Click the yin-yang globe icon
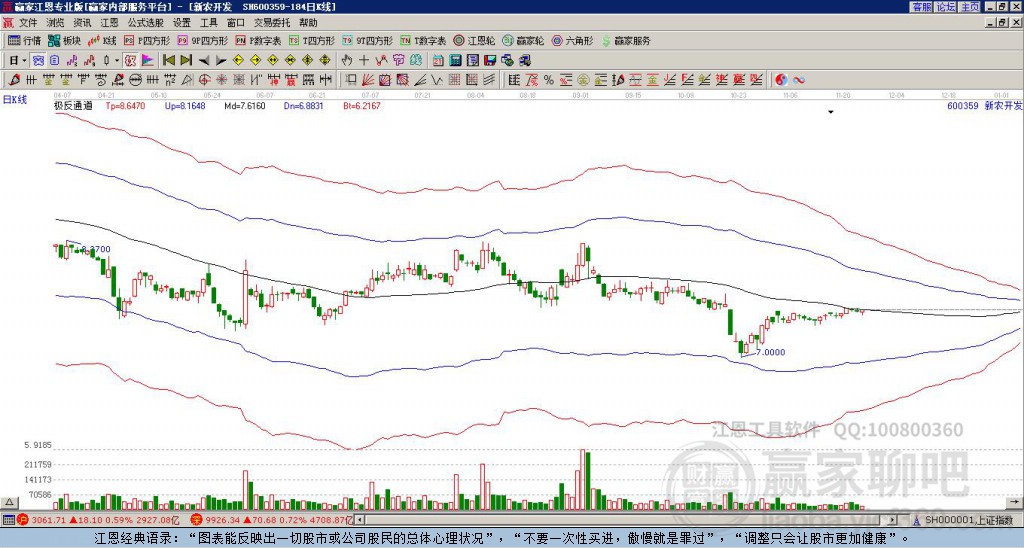Screen dimensions: 1024x548 coord(780,80)
